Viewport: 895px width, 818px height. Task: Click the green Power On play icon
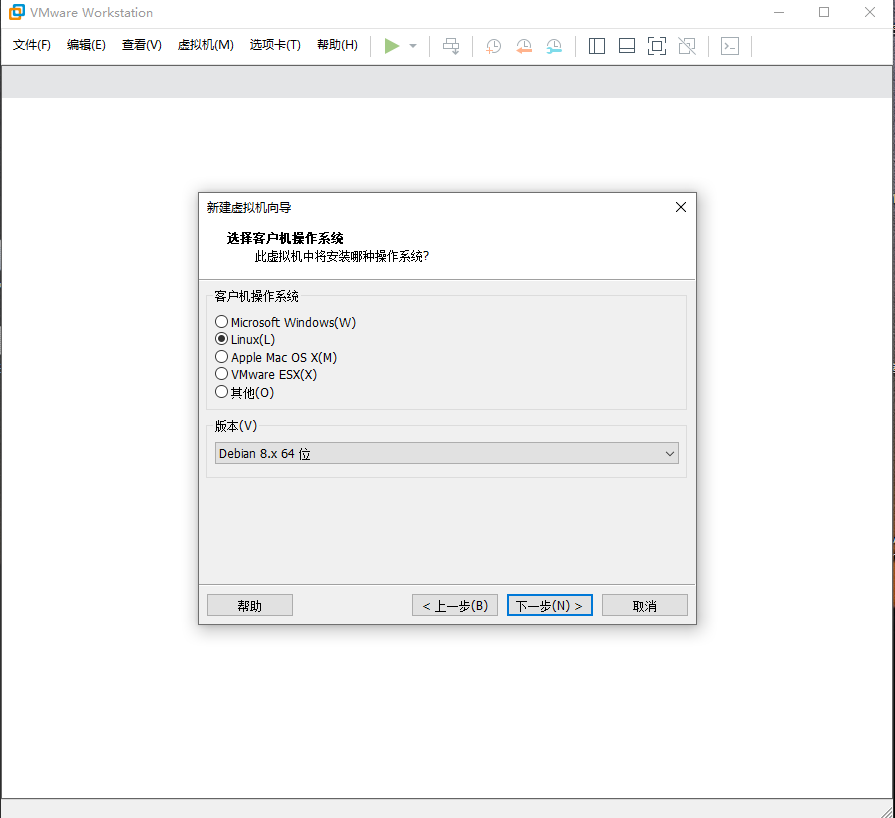coord(392,46)
